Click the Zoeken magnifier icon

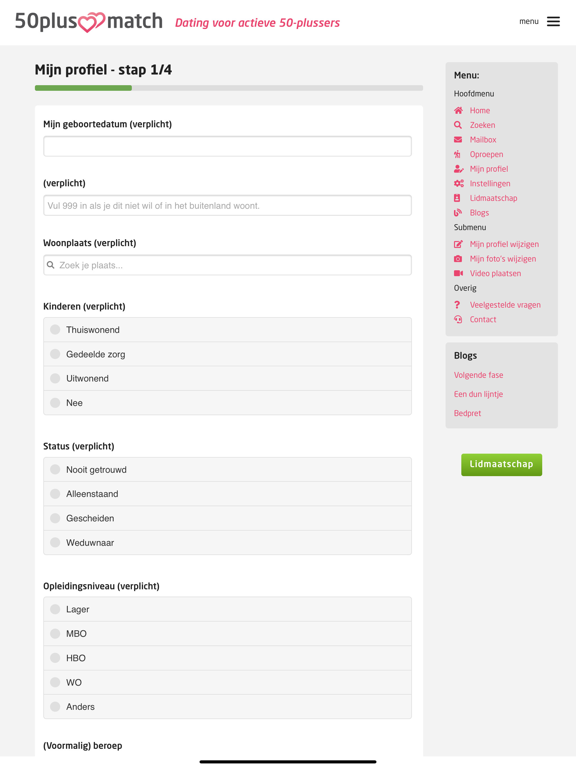click(x=458, y=125)
